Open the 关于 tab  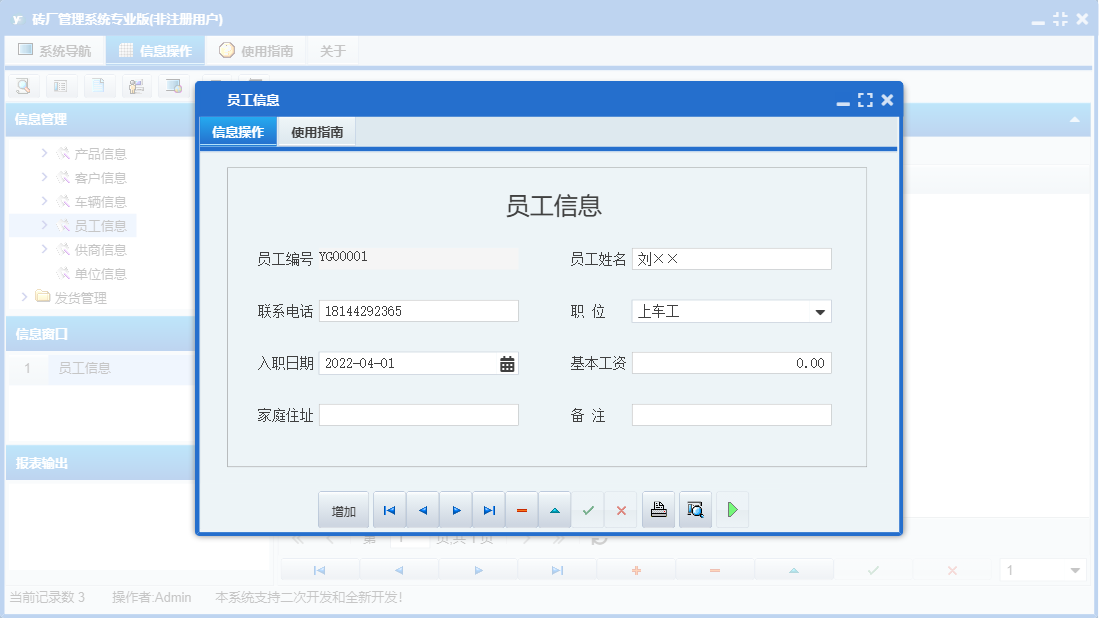(x=333, y=48)
